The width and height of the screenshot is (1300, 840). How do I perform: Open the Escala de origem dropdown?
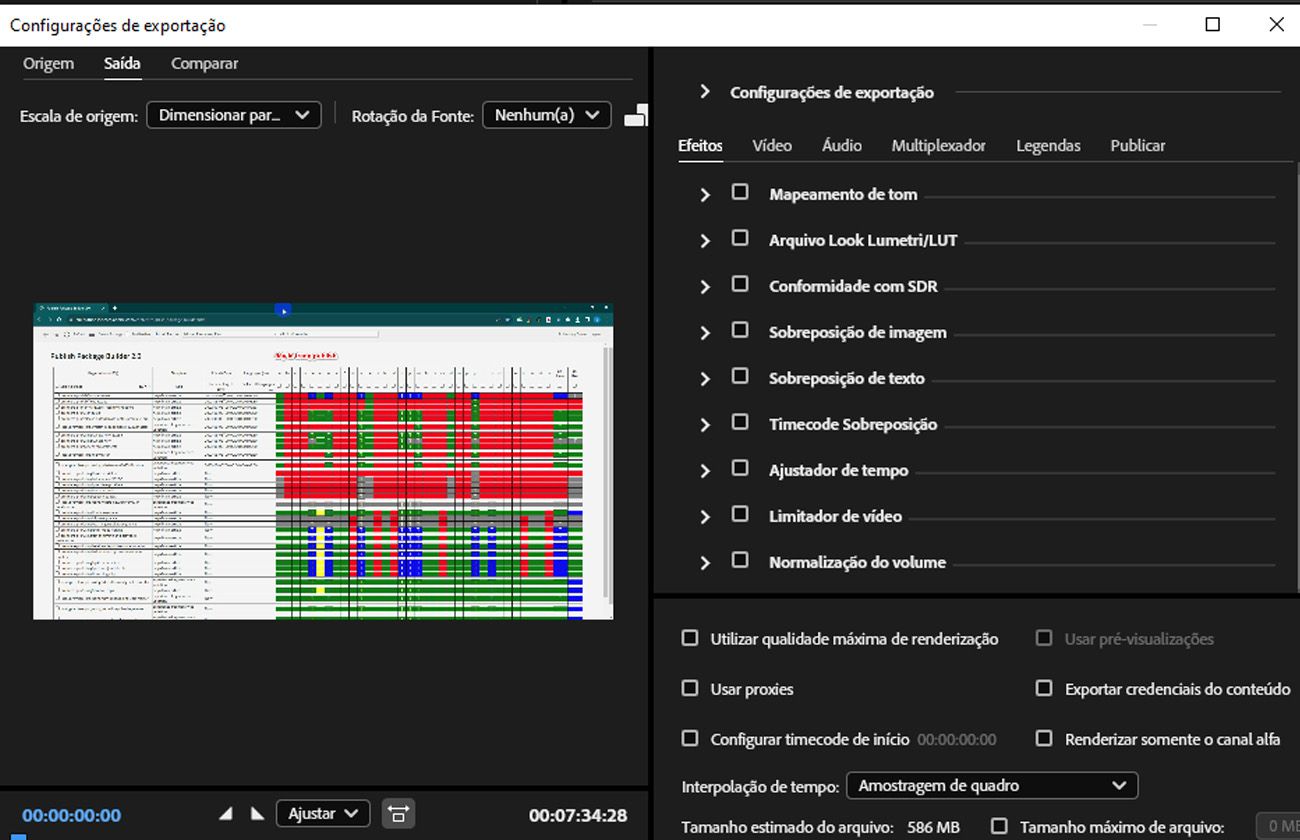click(233, 114)
